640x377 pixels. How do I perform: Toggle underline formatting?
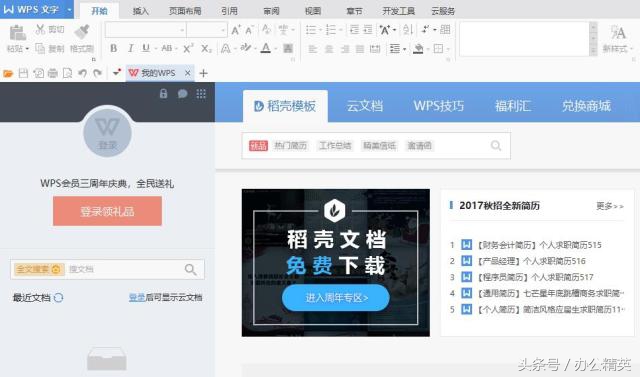coord(146,49)
